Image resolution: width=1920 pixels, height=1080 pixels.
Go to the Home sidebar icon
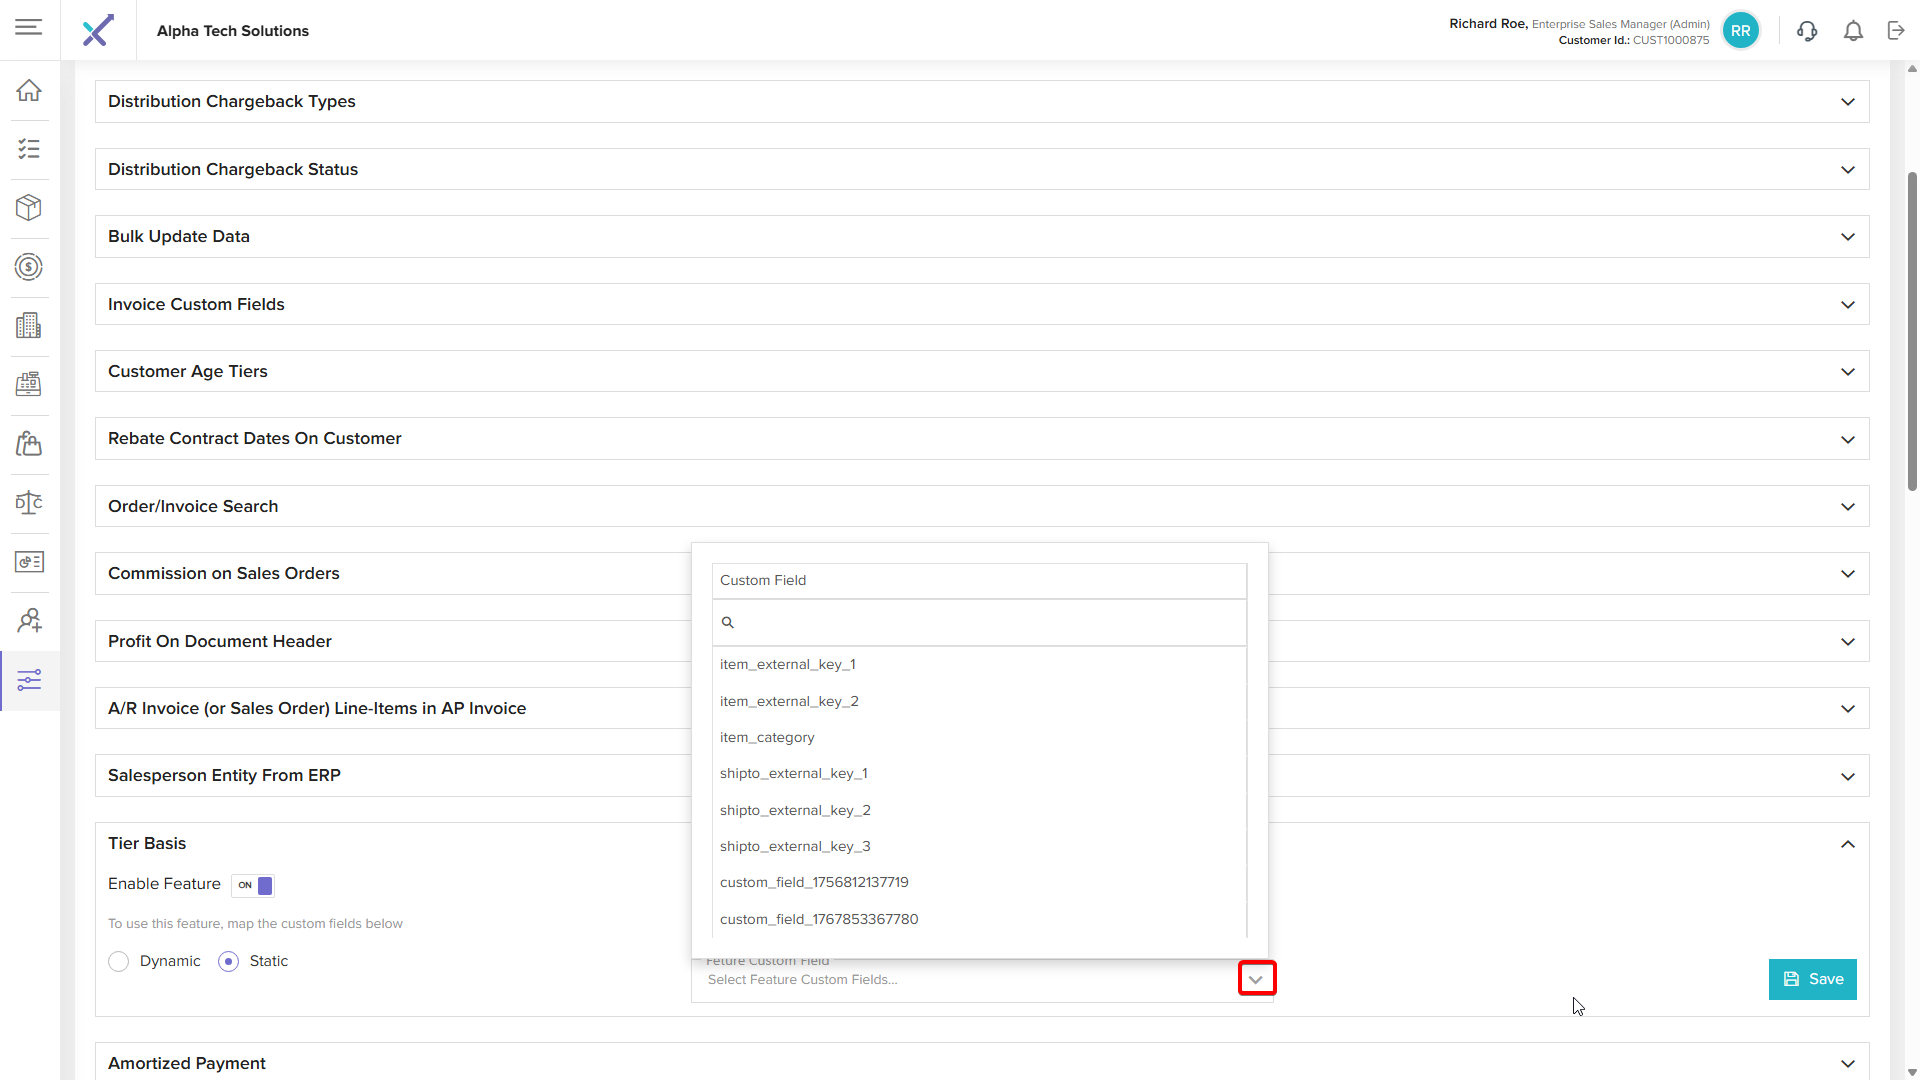tap(29, 90)
